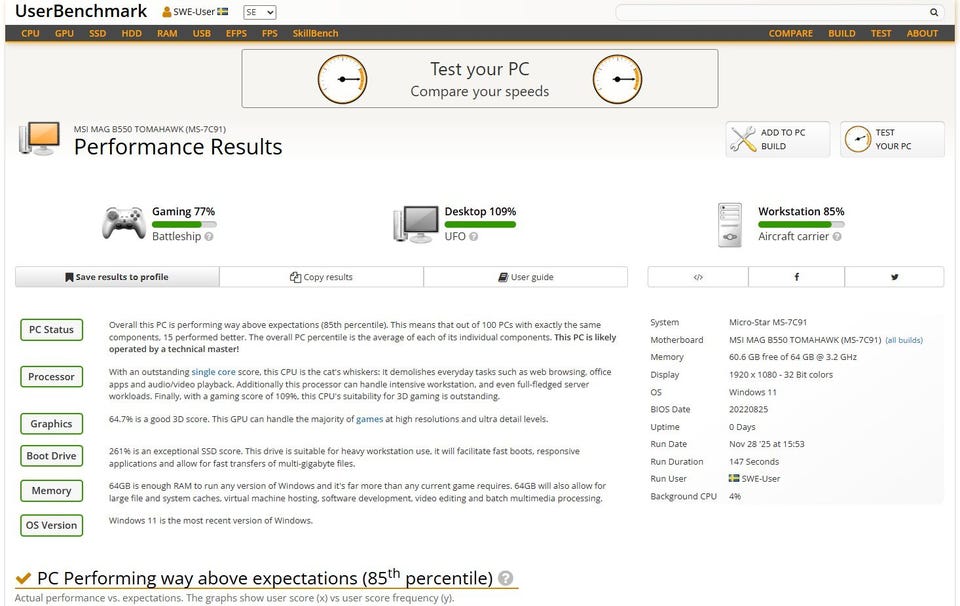
Task: Click the search magnifier icon
Action: click(934, 13)
